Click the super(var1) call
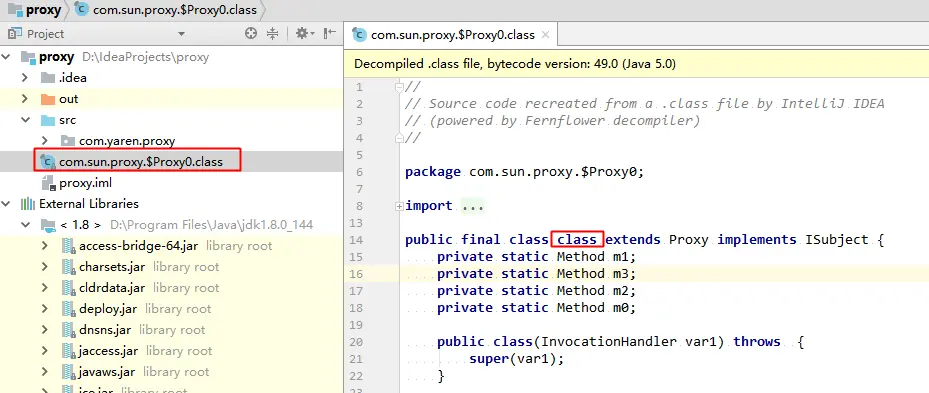The width and height of the screenshot is (929, 393). 517,359
